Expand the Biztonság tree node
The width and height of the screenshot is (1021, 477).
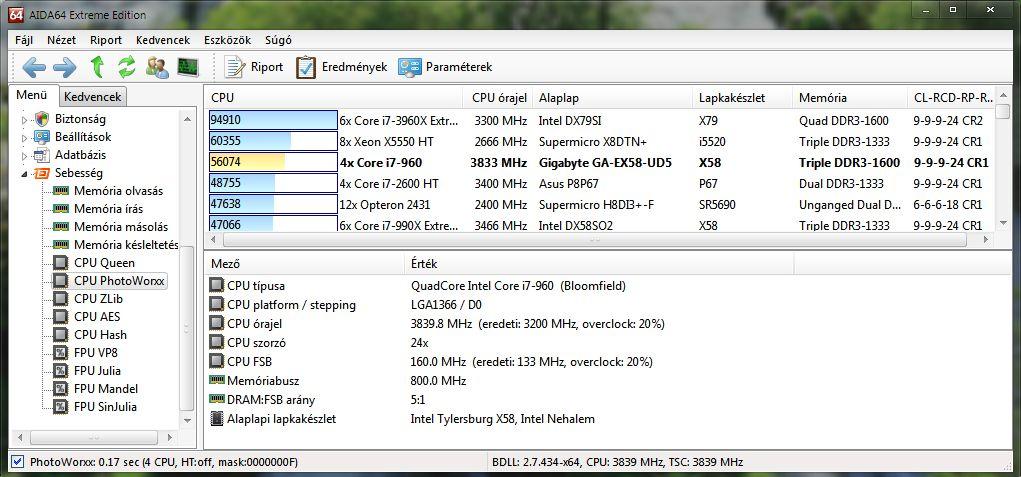tap(25, 120)
